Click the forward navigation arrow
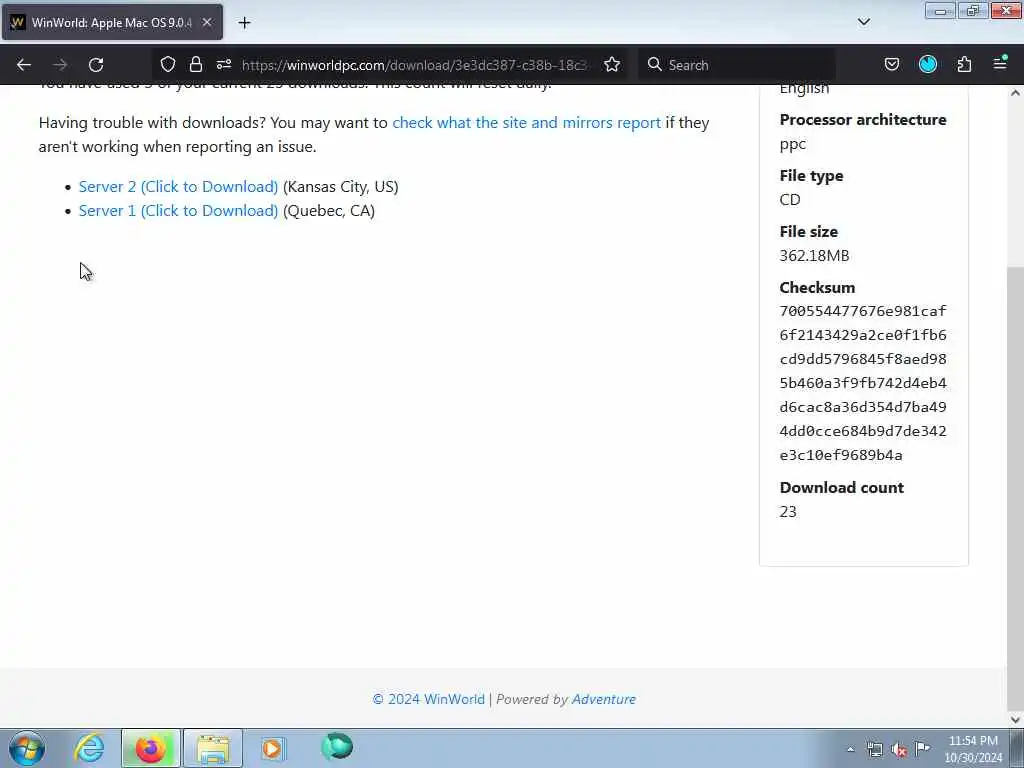The height and width of the screenshot is (768, 1024). coord(60,65)
